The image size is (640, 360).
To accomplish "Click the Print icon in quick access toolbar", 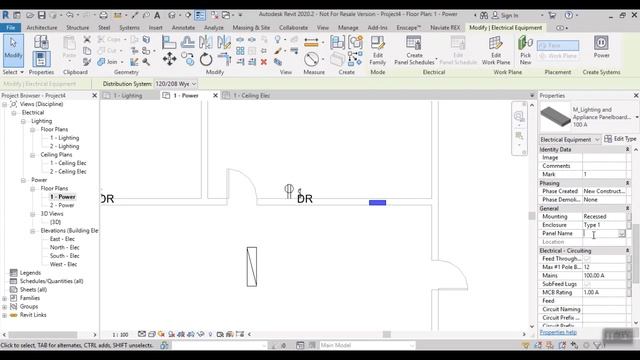I will tap(104, 15).
